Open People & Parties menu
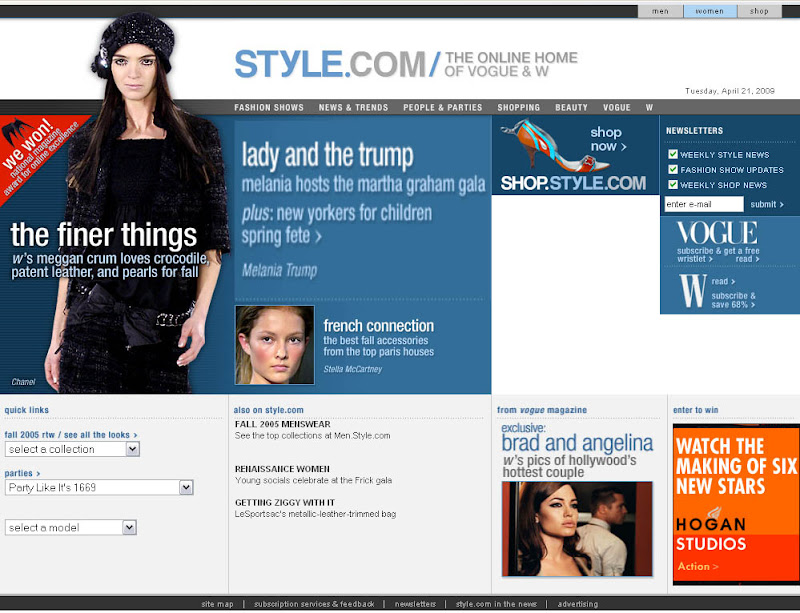The width and height of the screenshot is (800, 613). [442, 107]
